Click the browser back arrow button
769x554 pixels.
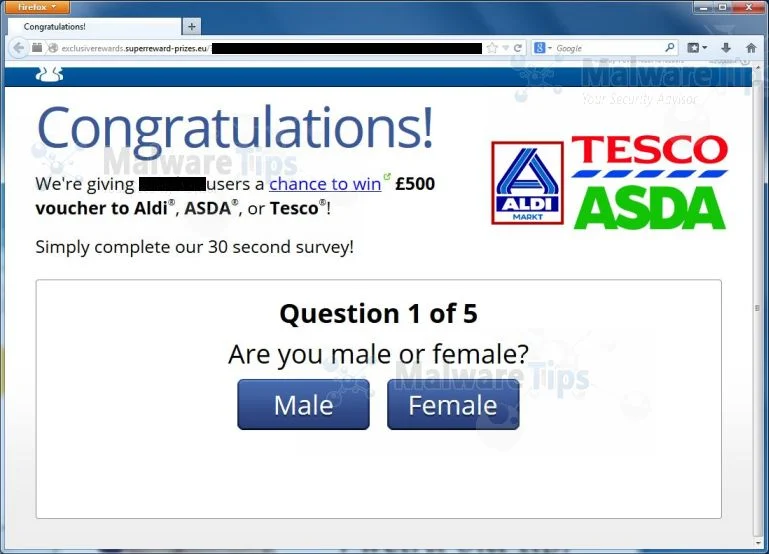point(19,48)
